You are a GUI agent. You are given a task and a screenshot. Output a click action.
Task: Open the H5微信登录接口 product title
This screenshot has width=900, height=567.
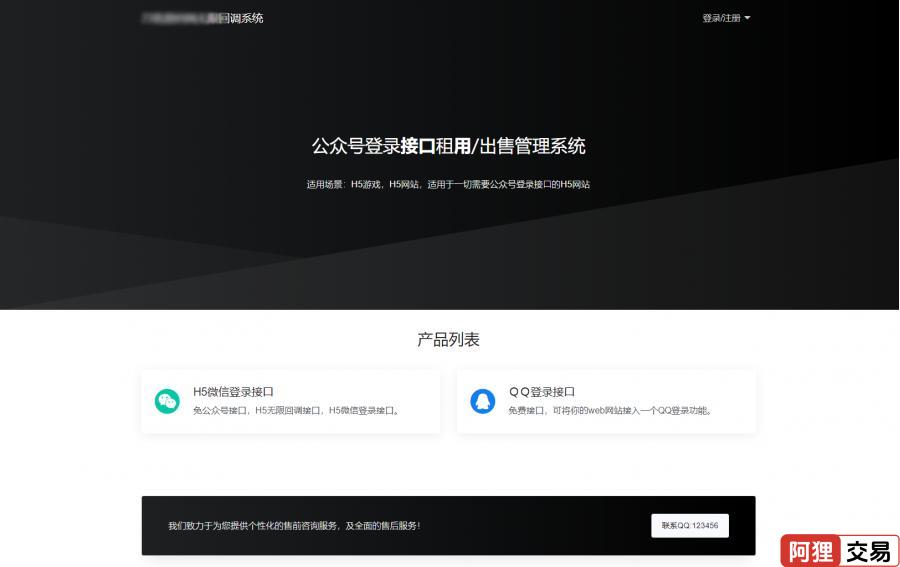[x=233, y=392]
